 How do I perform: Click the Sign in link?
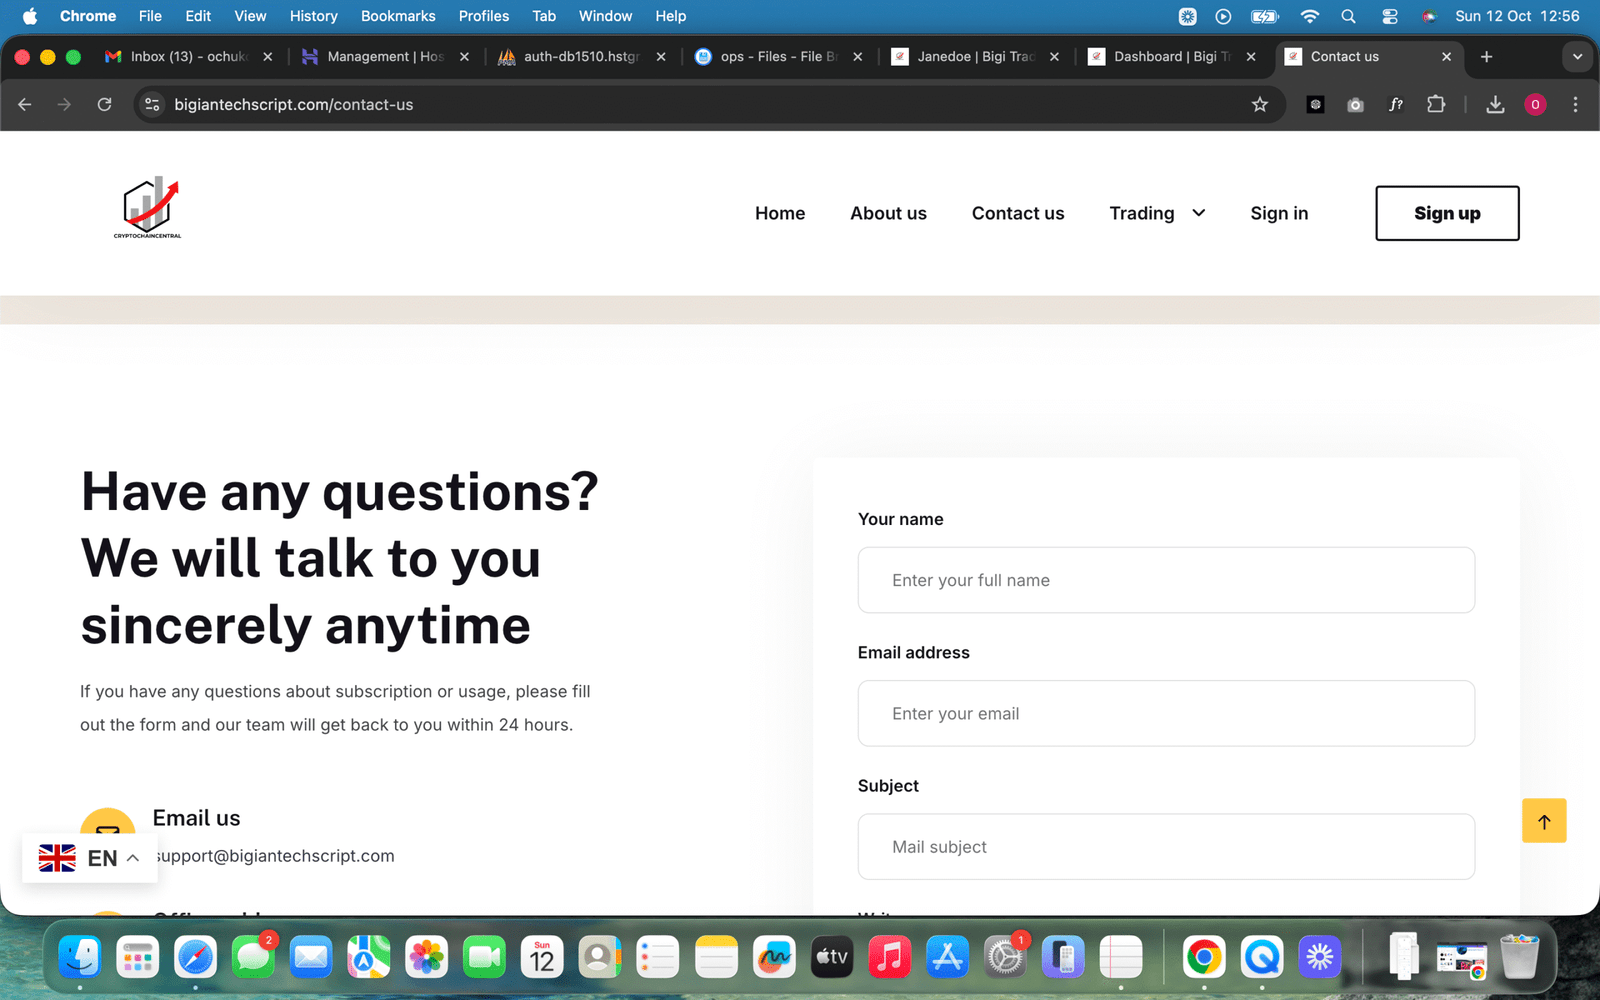coord(1278,213)
